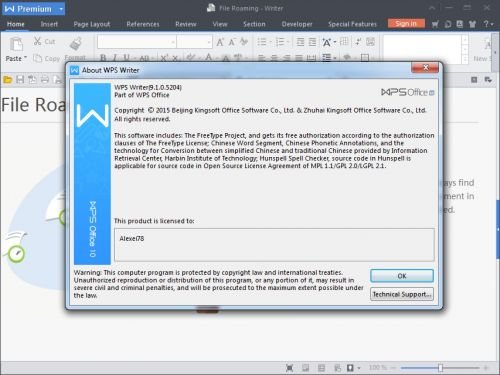Screen dimensions: 500x375
Task: Click the styles gallery scroll arrows
Action: (x=465, y=50)
